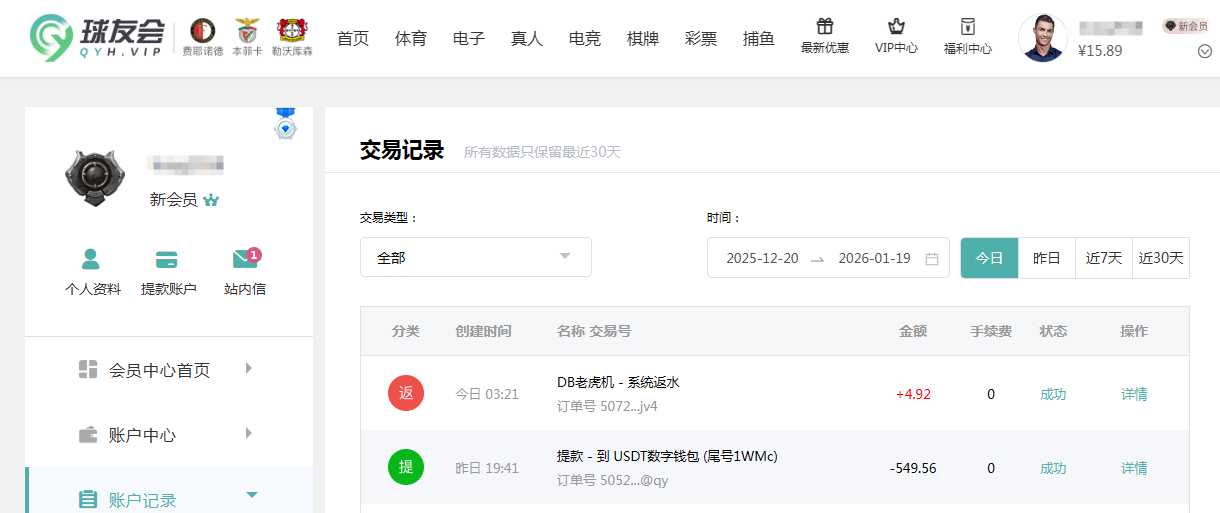Select the 昨日 time filter
The image size is (1220, 513).
click(x=1047, y=257)
